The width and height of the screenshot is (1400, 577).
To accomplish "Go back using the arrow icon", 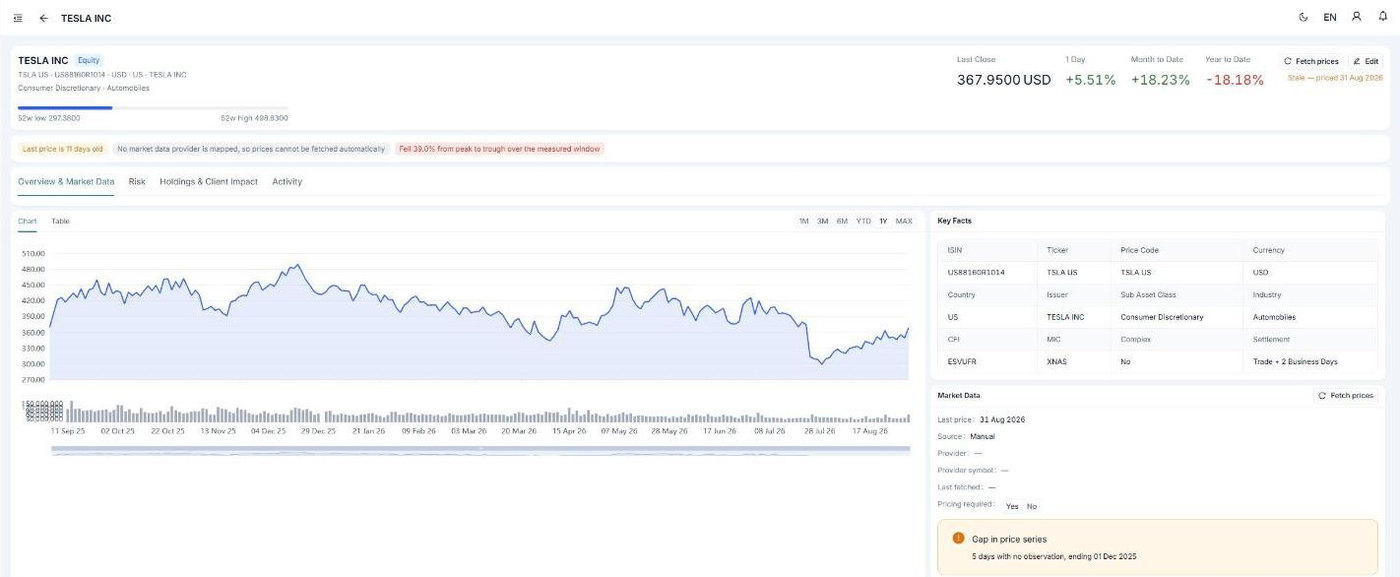I will point(44,18).
